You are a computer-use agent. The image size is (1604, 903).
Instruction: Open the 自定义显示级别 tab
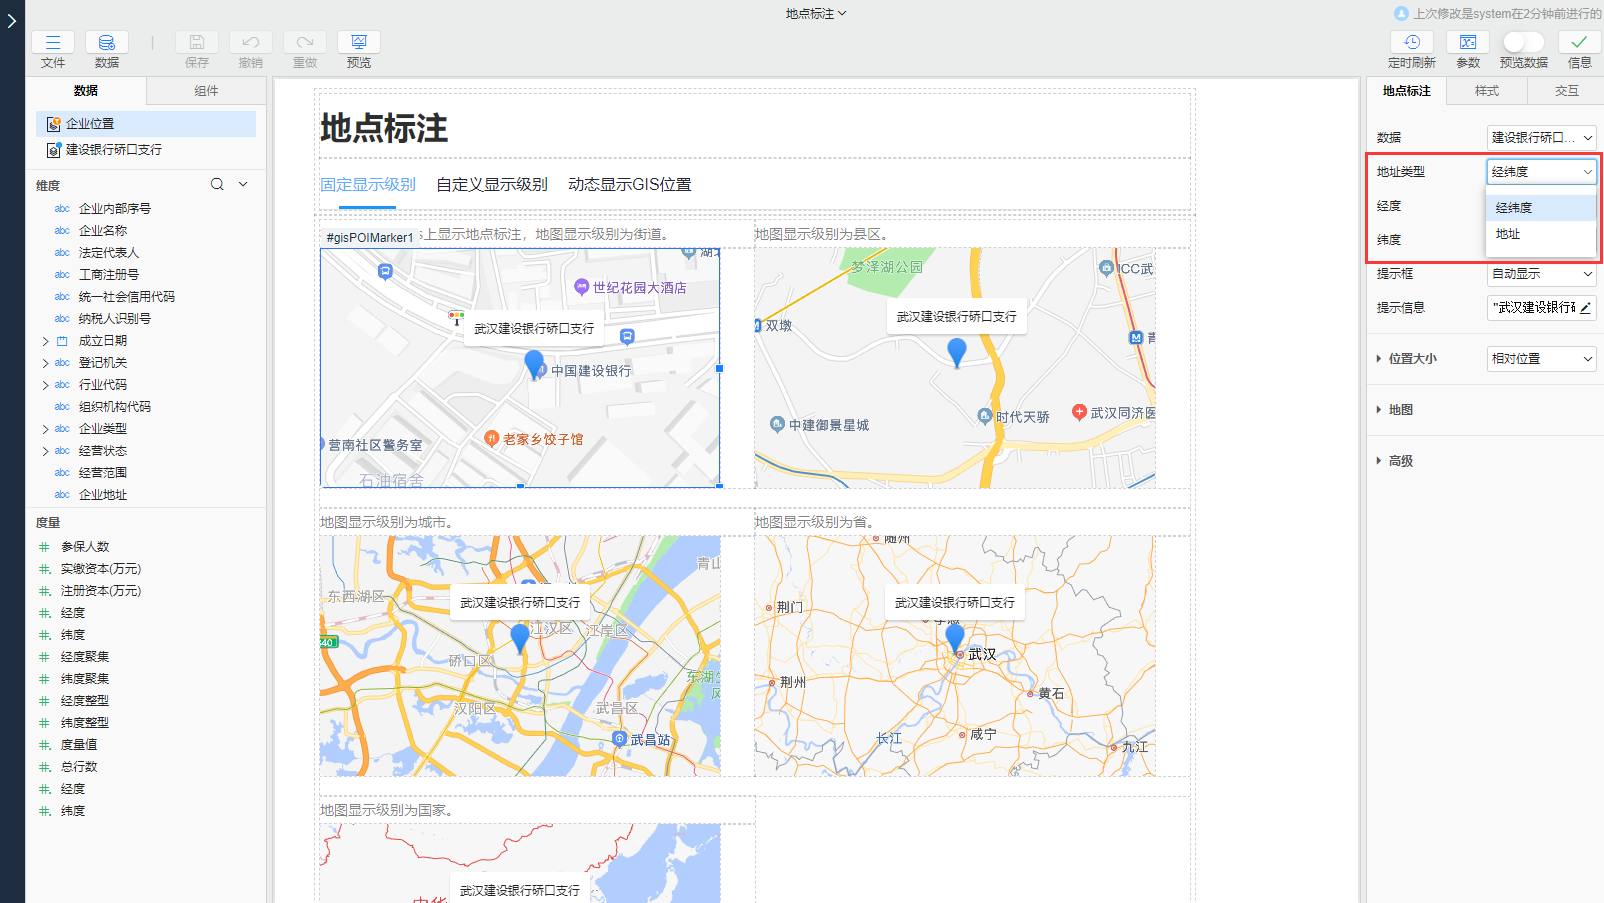[x=491, y=184]
